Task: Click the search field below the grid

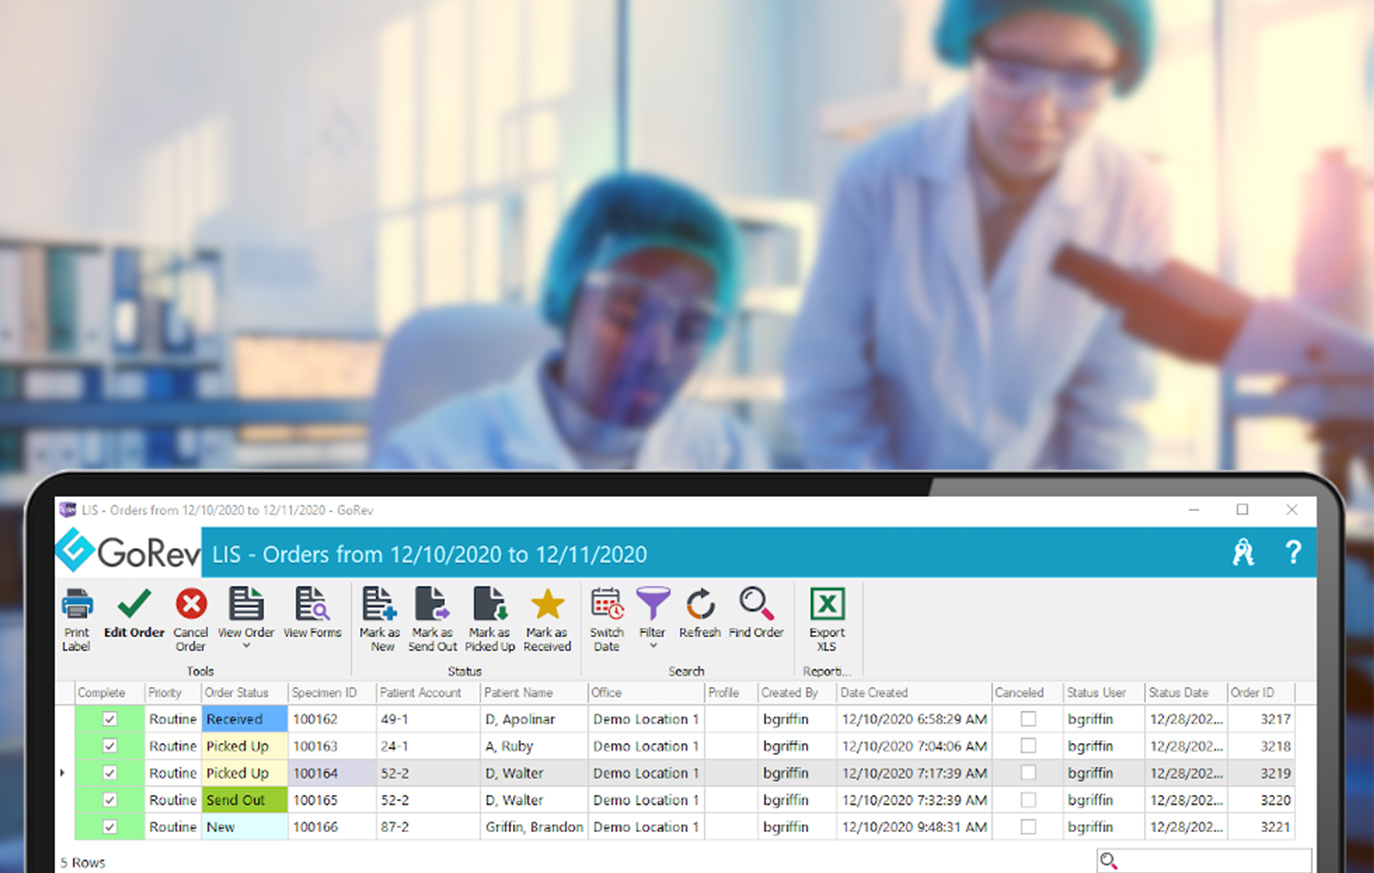Action: tap(1212, 861)
